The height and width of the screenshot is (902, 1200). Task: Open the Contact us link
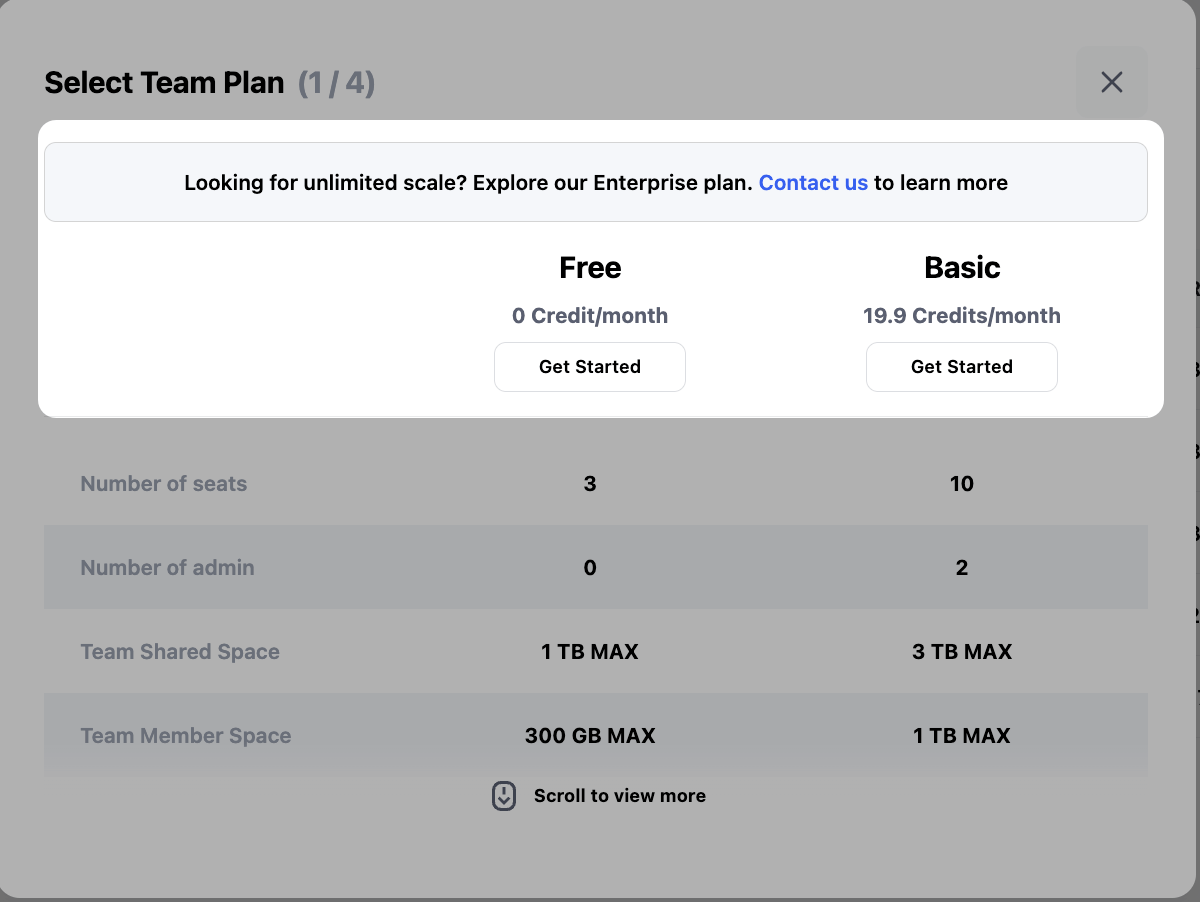813,183
